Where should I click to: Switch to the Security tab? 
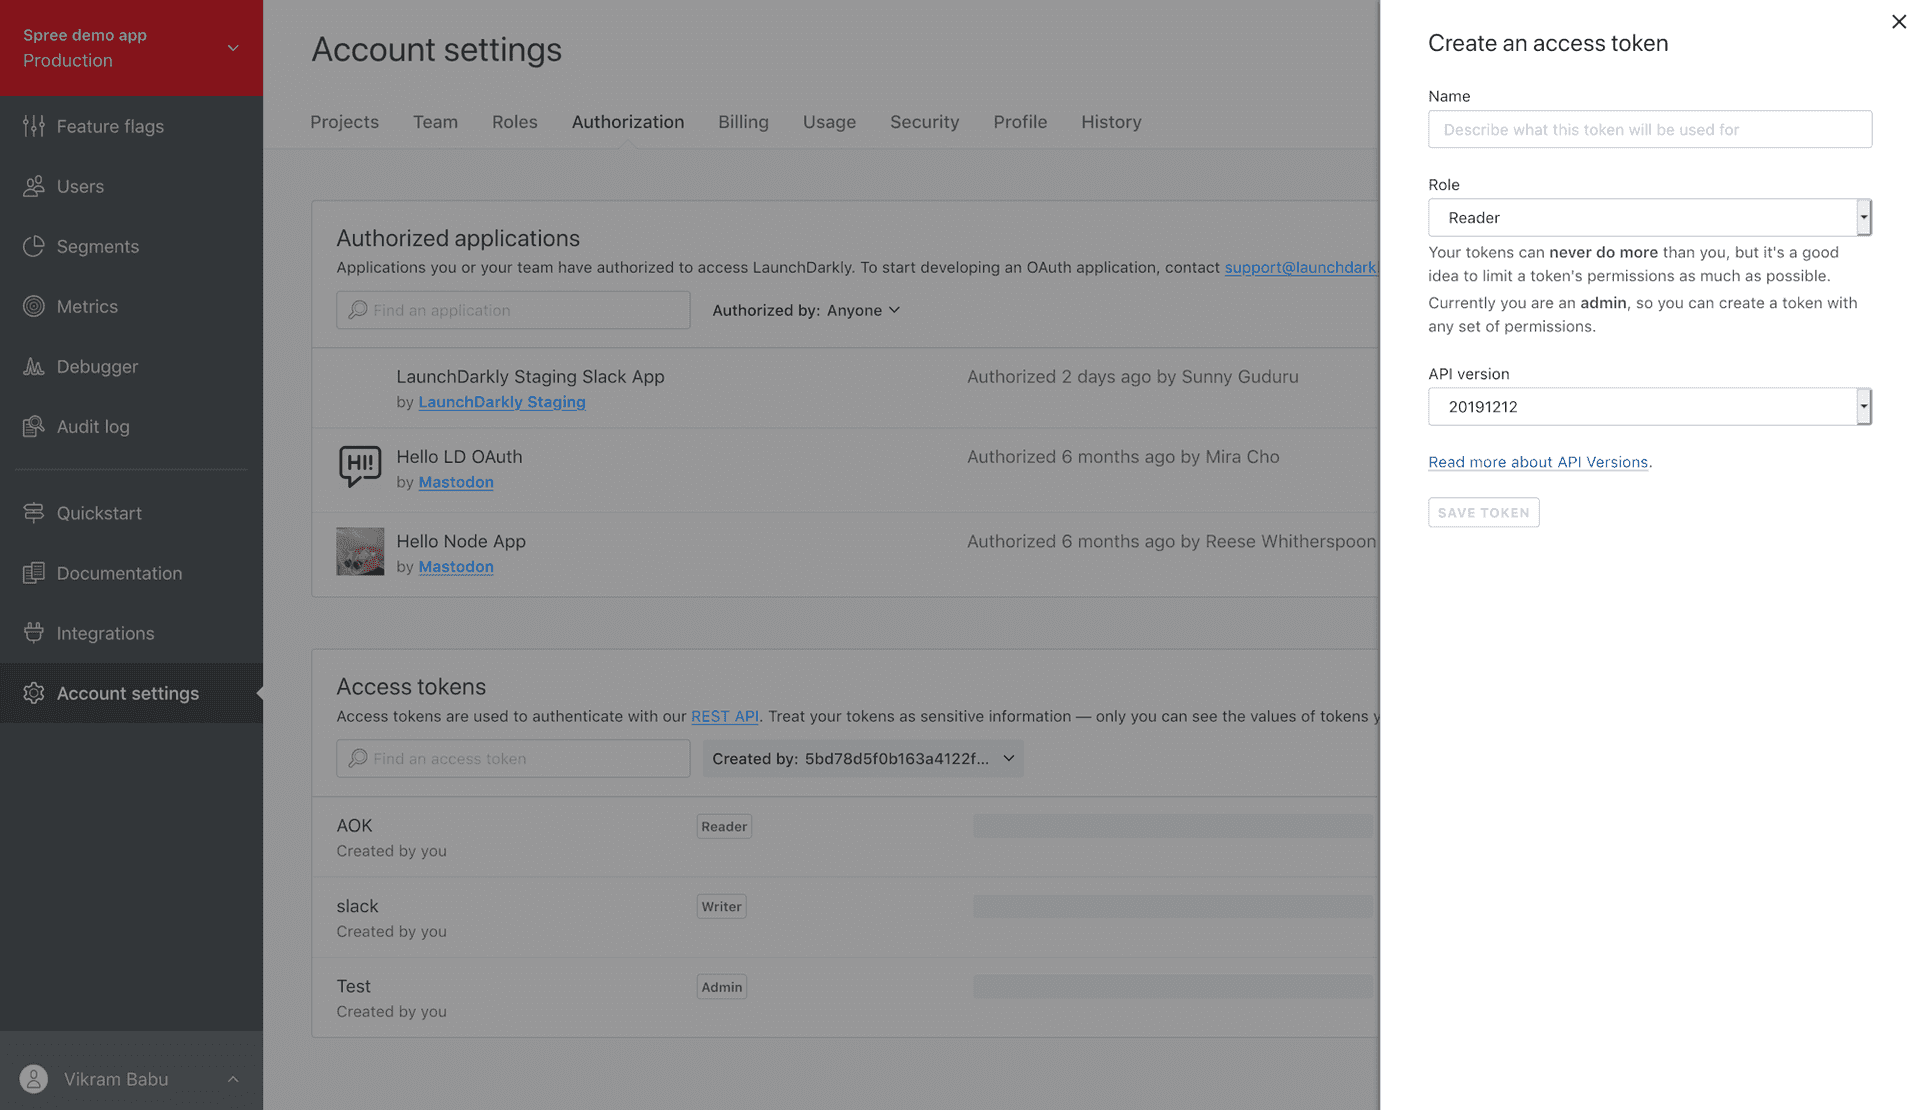(x=924, y=121)
